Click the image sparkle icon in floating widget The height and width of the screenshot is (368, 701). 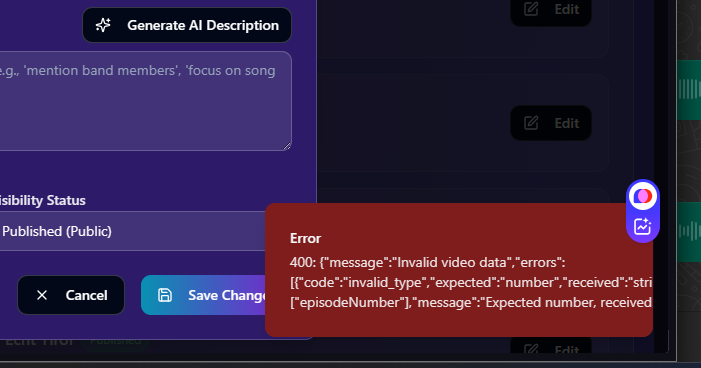pos(642,227)
